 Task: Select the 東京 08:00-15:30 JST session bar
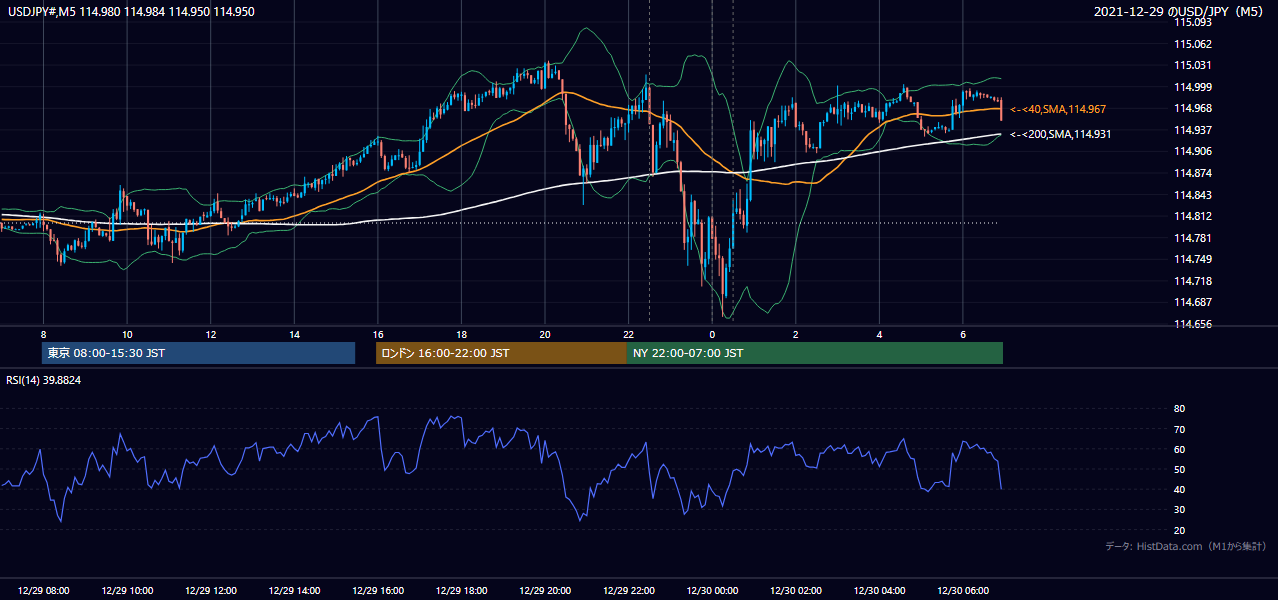pyautogui.click(x=198, y=353)
